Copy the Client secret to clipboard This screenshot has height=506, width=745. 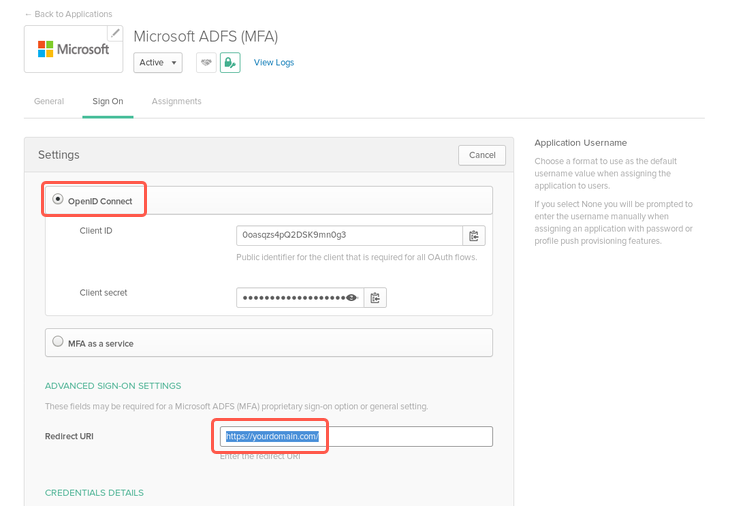pyautogui.click(x=375, y=297)
